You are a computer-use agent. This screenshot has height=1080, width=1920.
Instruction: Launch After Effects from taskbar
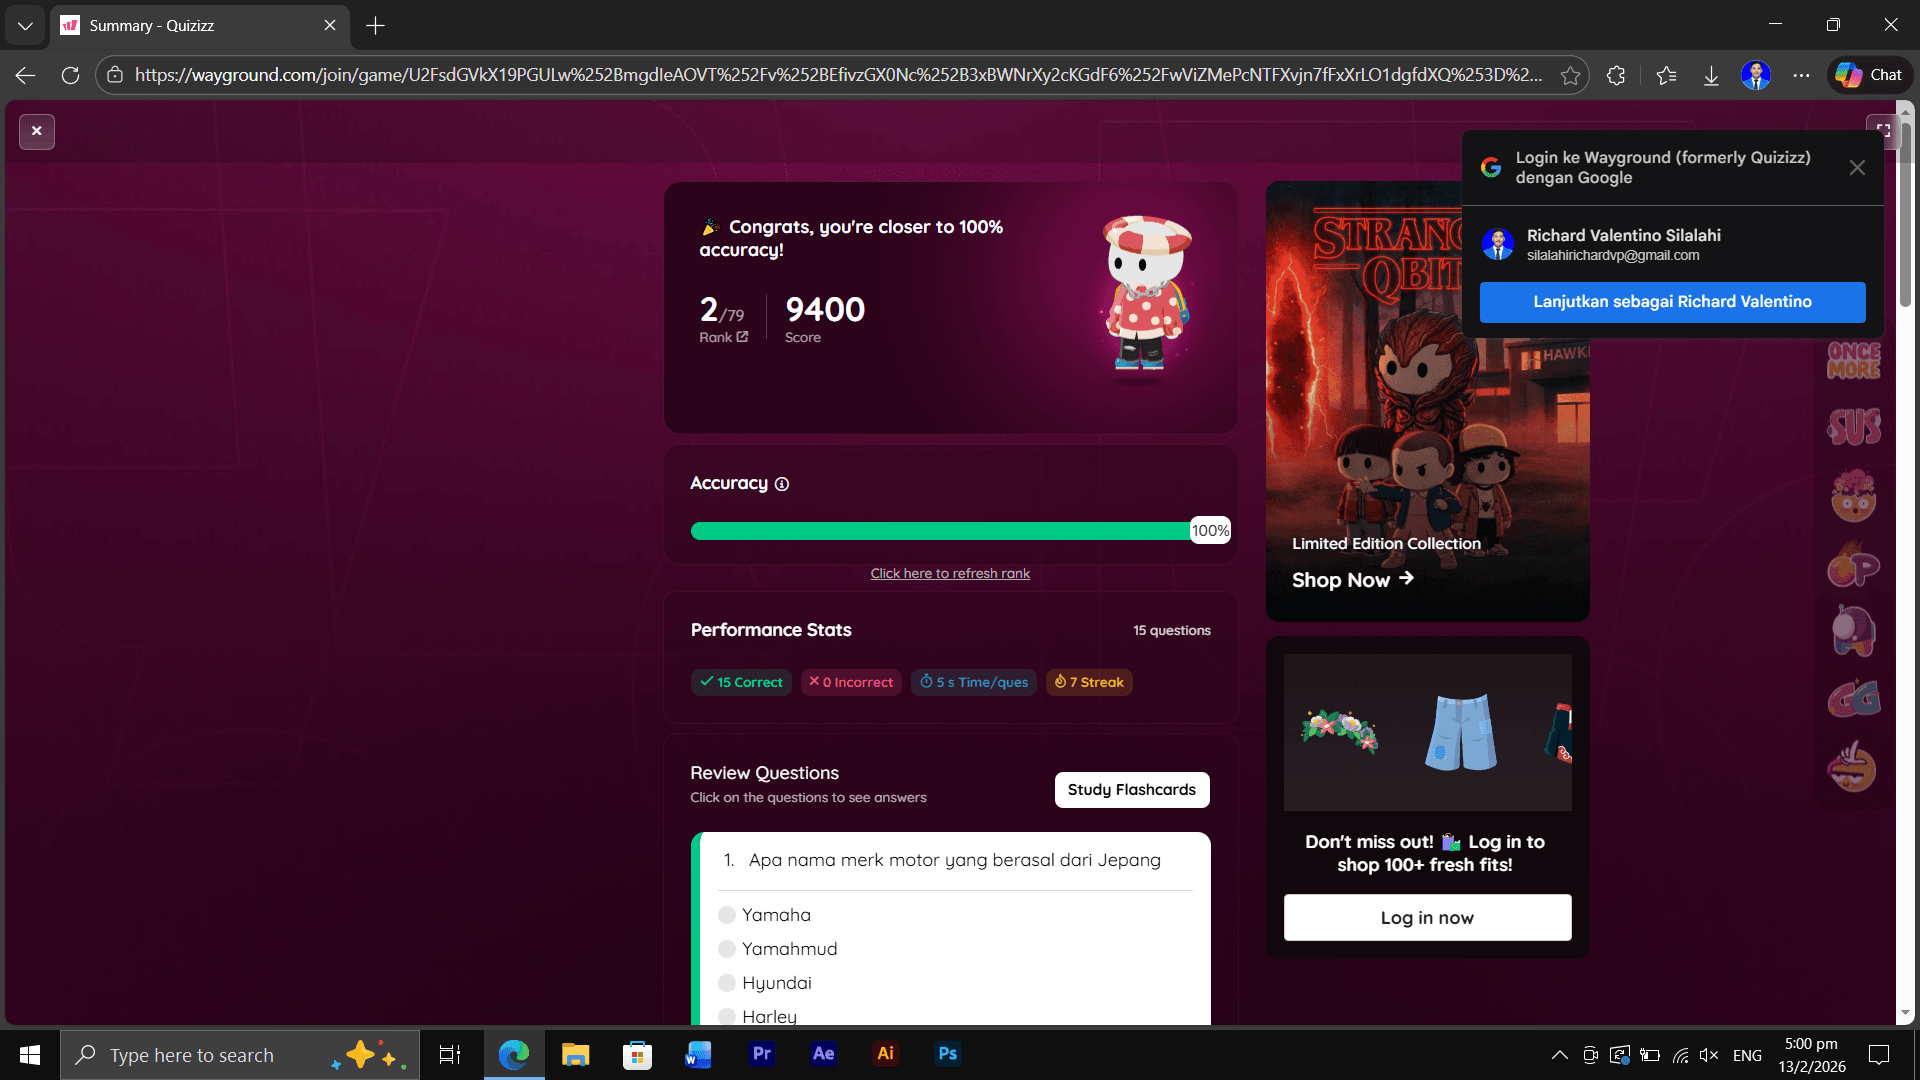click(x=824, y=1055)
